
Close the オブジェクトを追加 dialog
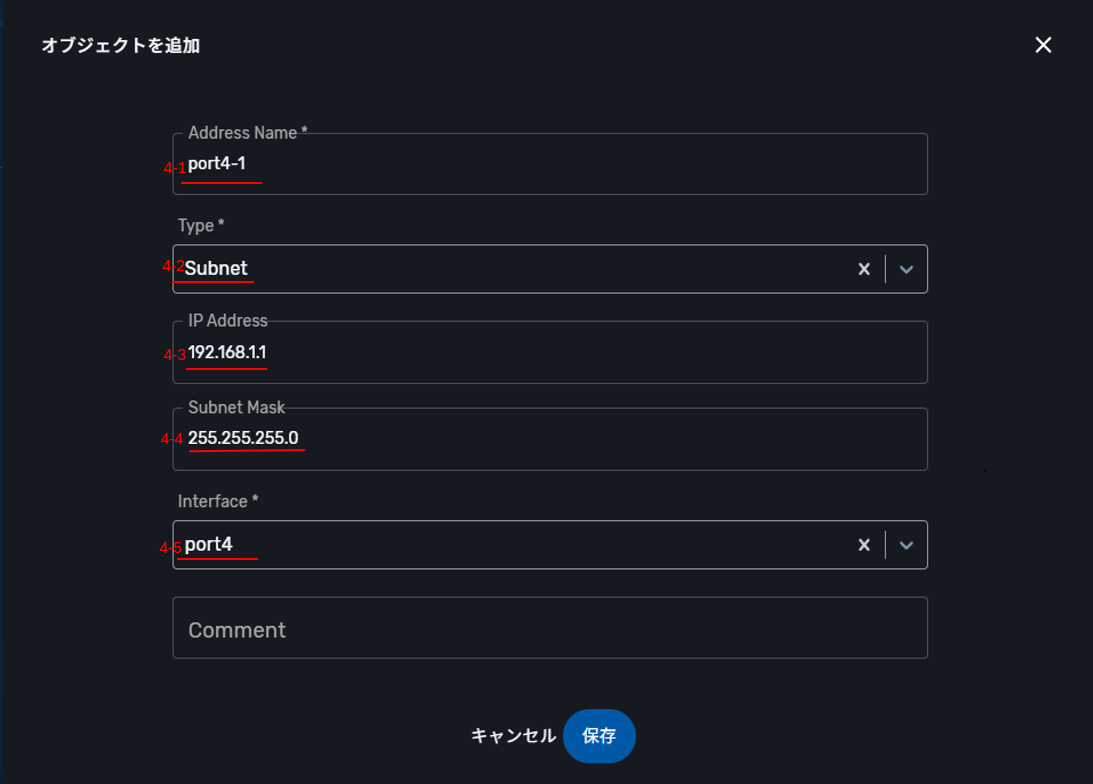click(1043, 45)
